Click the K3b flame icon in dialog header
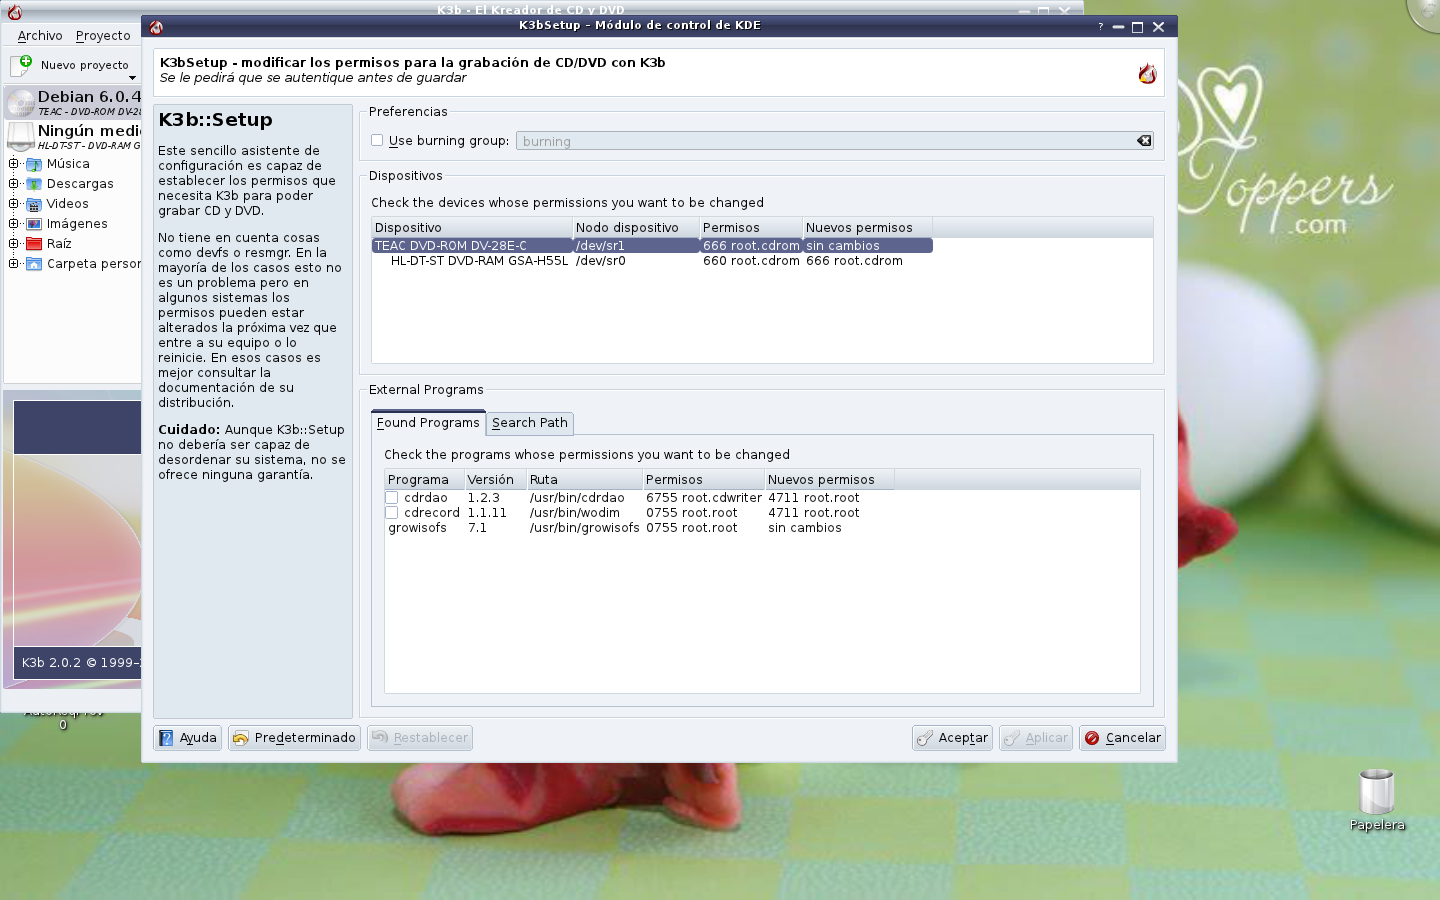Viewport: 1440px width, 900px height. (x=1147, y=73)
